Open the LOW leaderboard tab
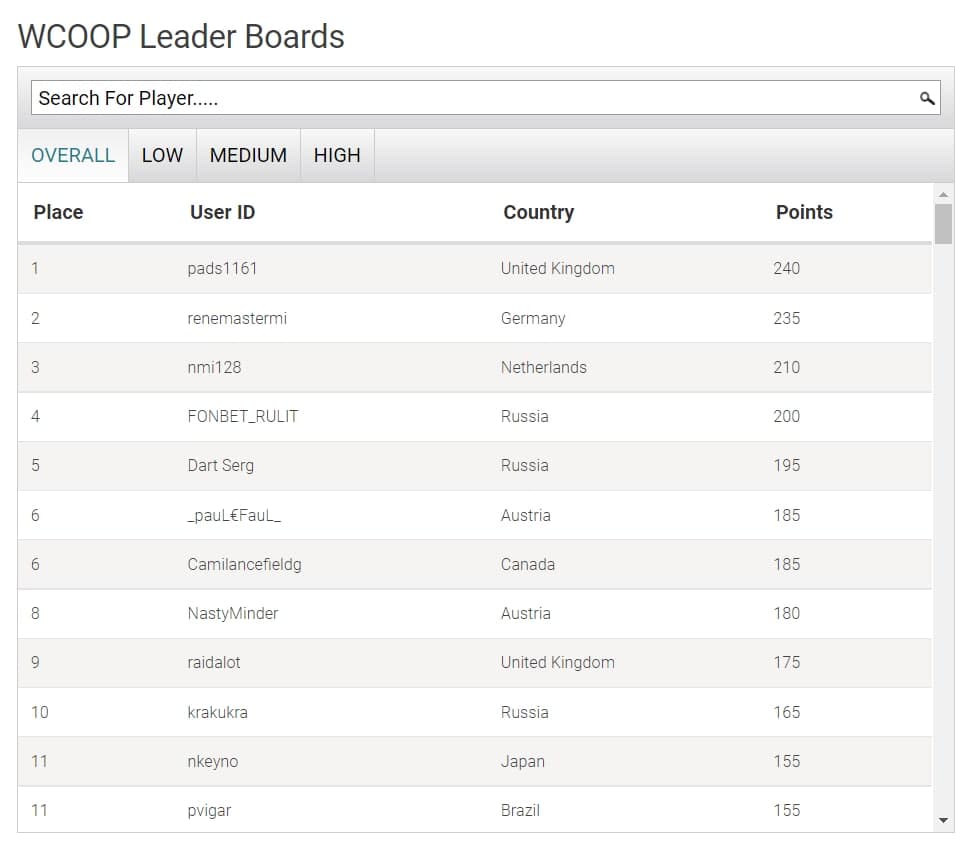 coord(162,155)
